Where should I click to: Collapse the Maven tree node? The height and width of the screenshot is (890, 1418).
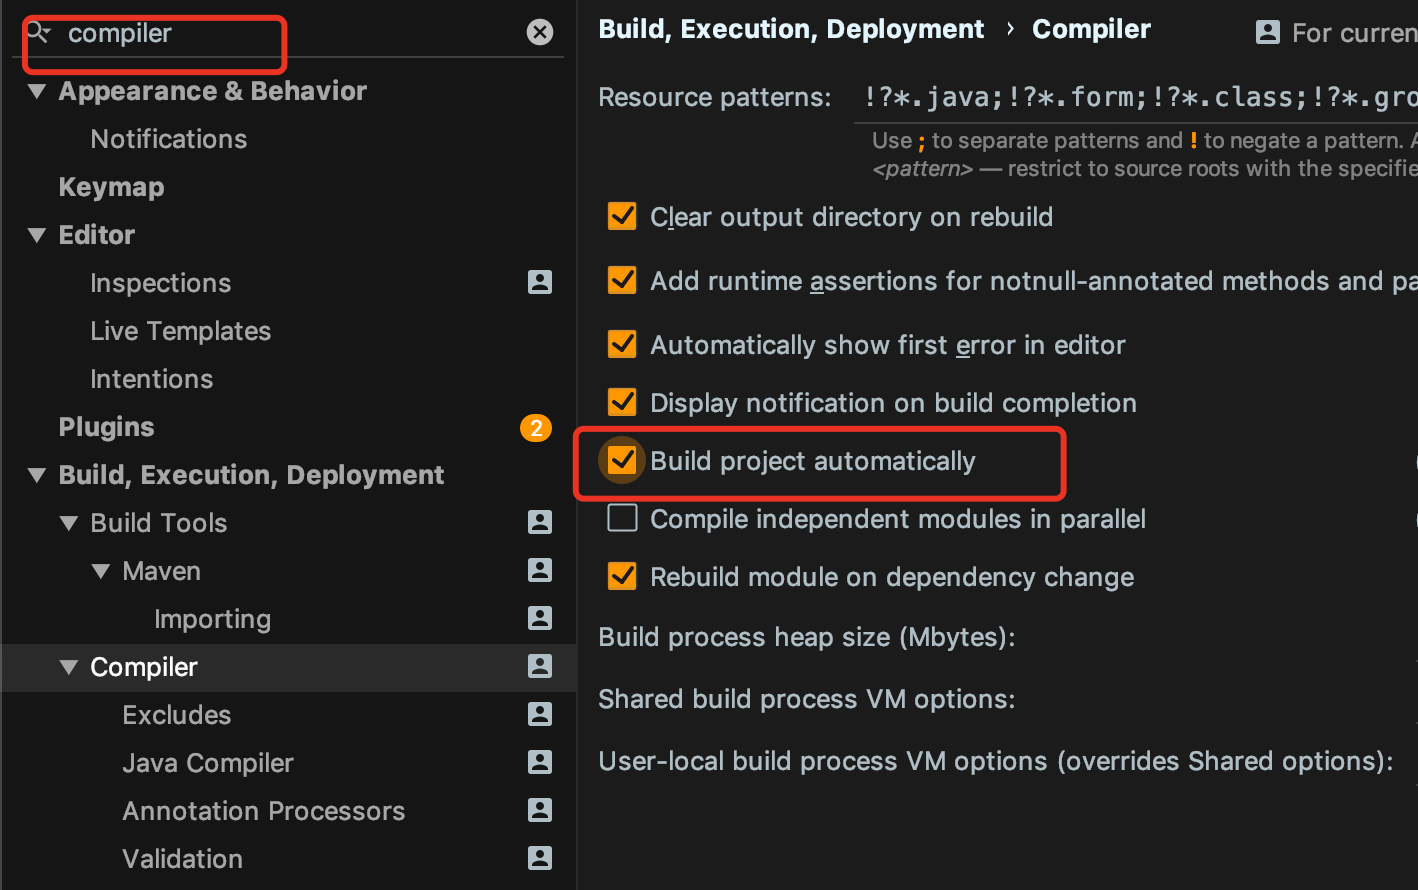[x=101, y=571]
